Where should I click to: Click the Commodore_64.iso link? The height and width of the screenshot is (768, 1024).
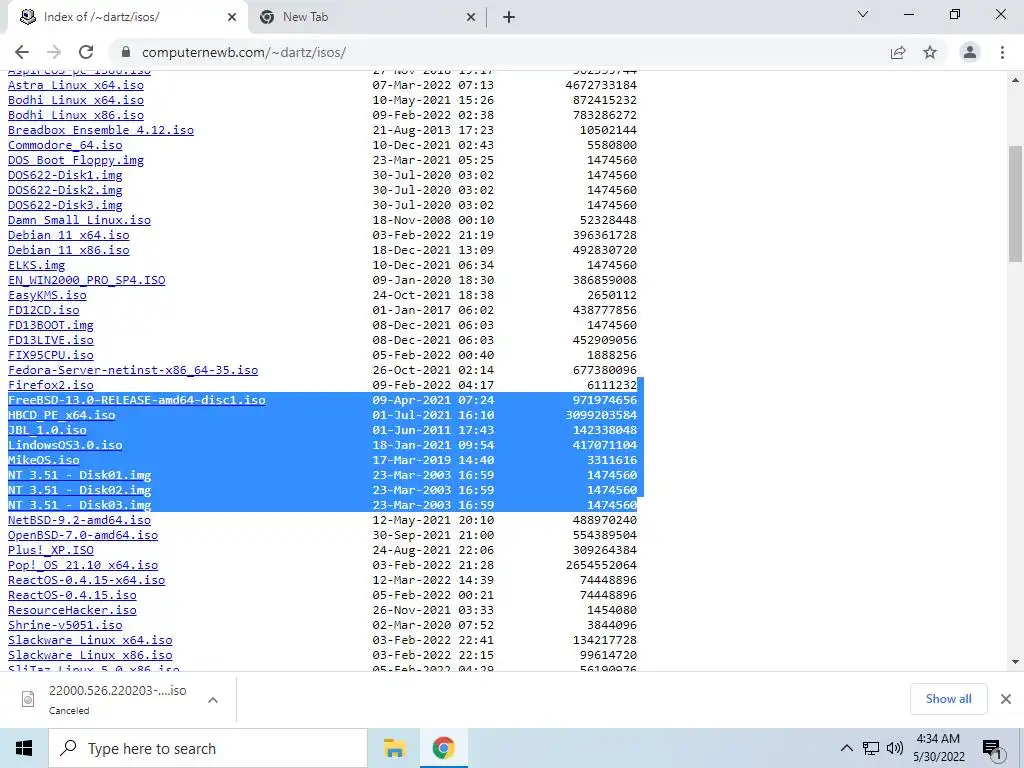point(65,145)
